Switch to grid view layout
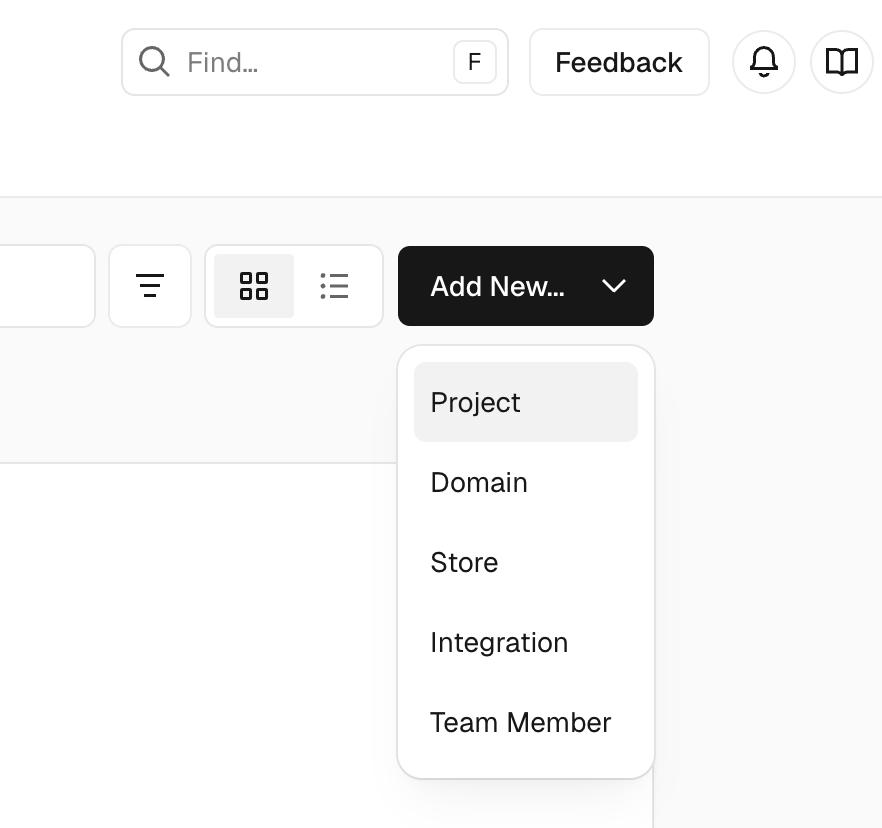882x828 pixels. (254, 286)
